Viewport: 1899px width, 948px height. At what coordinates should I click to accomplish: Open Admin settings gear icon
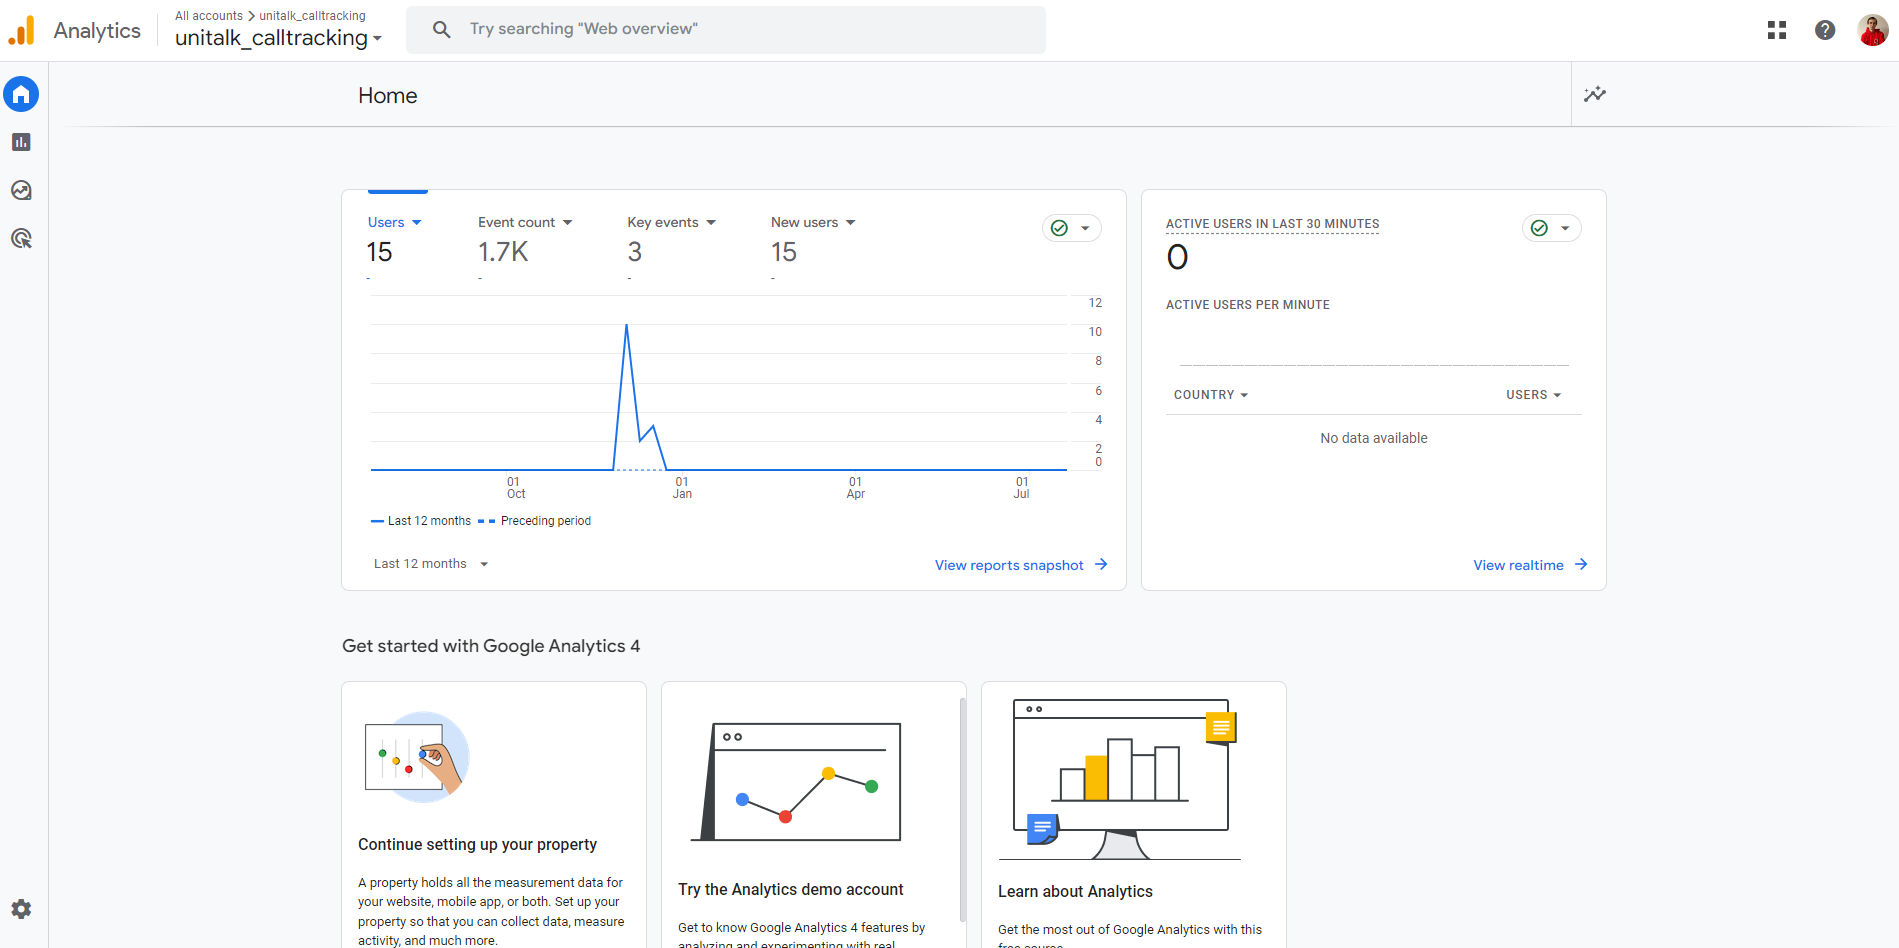[x=21, y=909]
